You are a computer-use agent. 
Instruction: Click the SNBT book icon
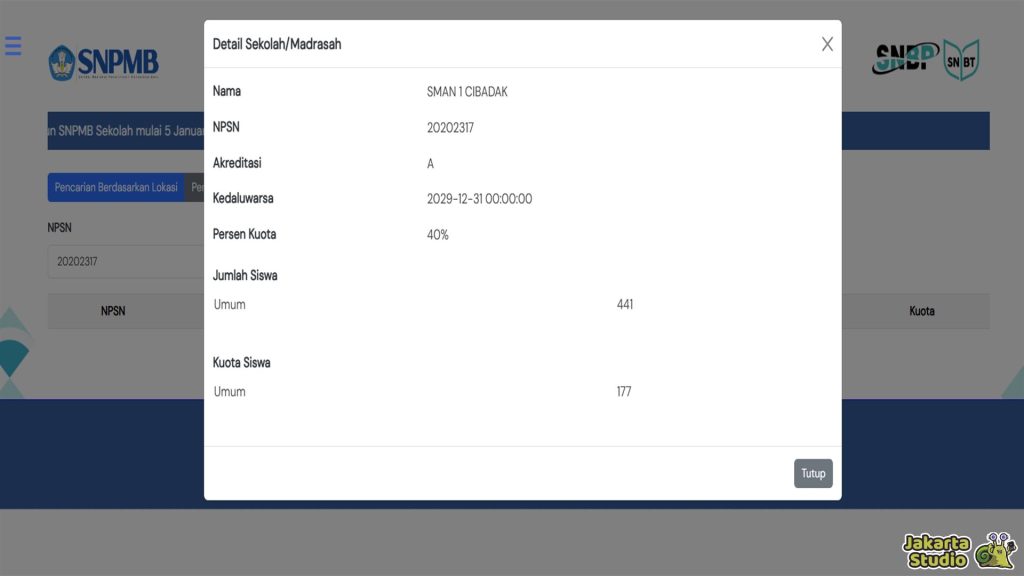(960, 60)
